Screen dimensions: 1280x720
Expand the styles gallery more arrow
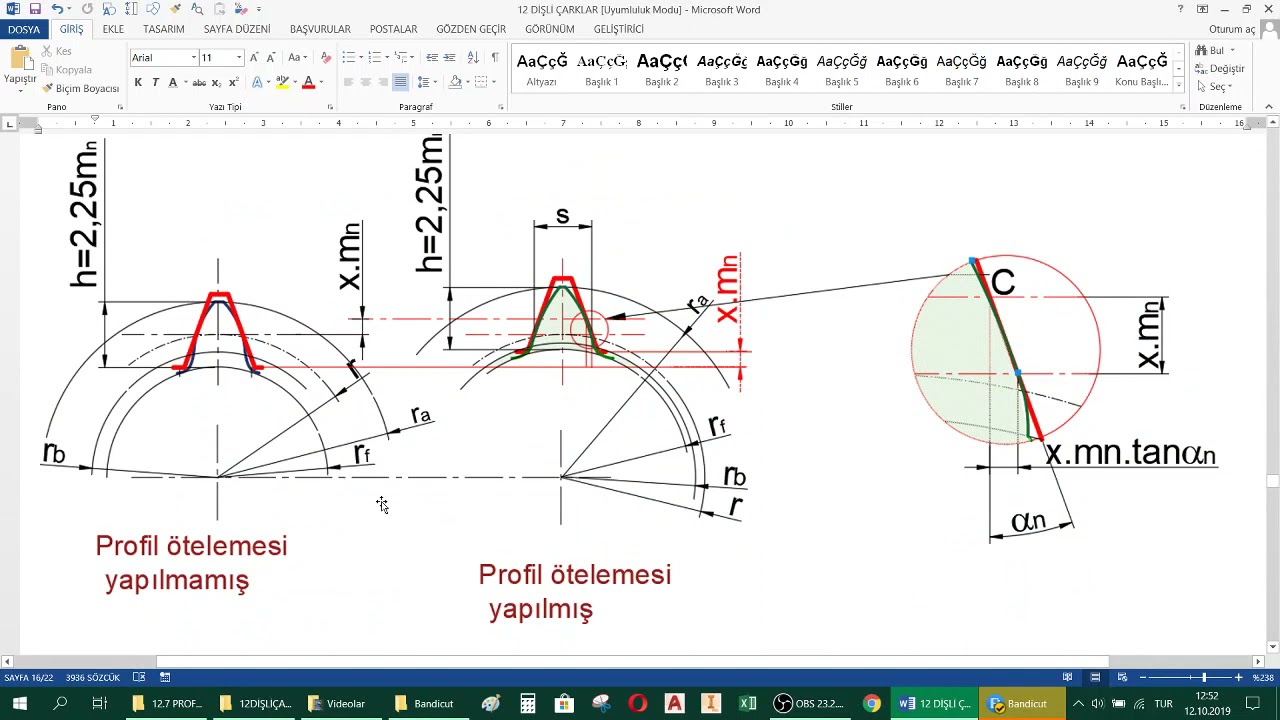(x=1179, y=85)
